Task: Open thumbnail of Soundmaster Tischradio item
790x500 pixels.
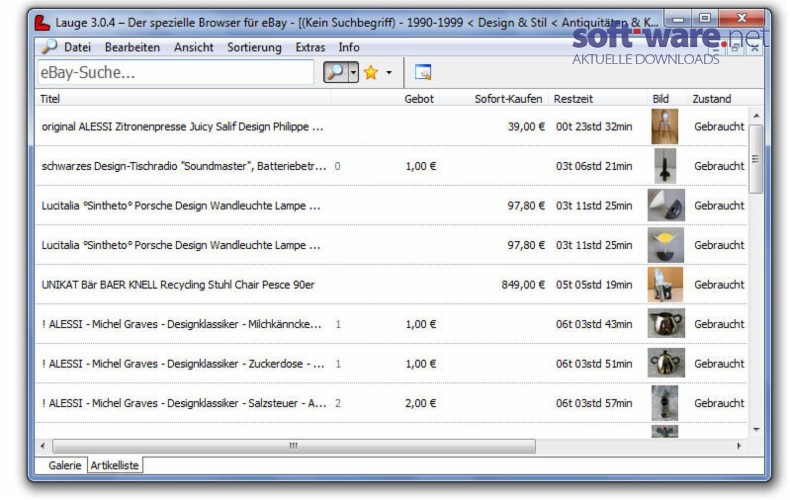Action: pyautogui.click(x=665, y=166)
